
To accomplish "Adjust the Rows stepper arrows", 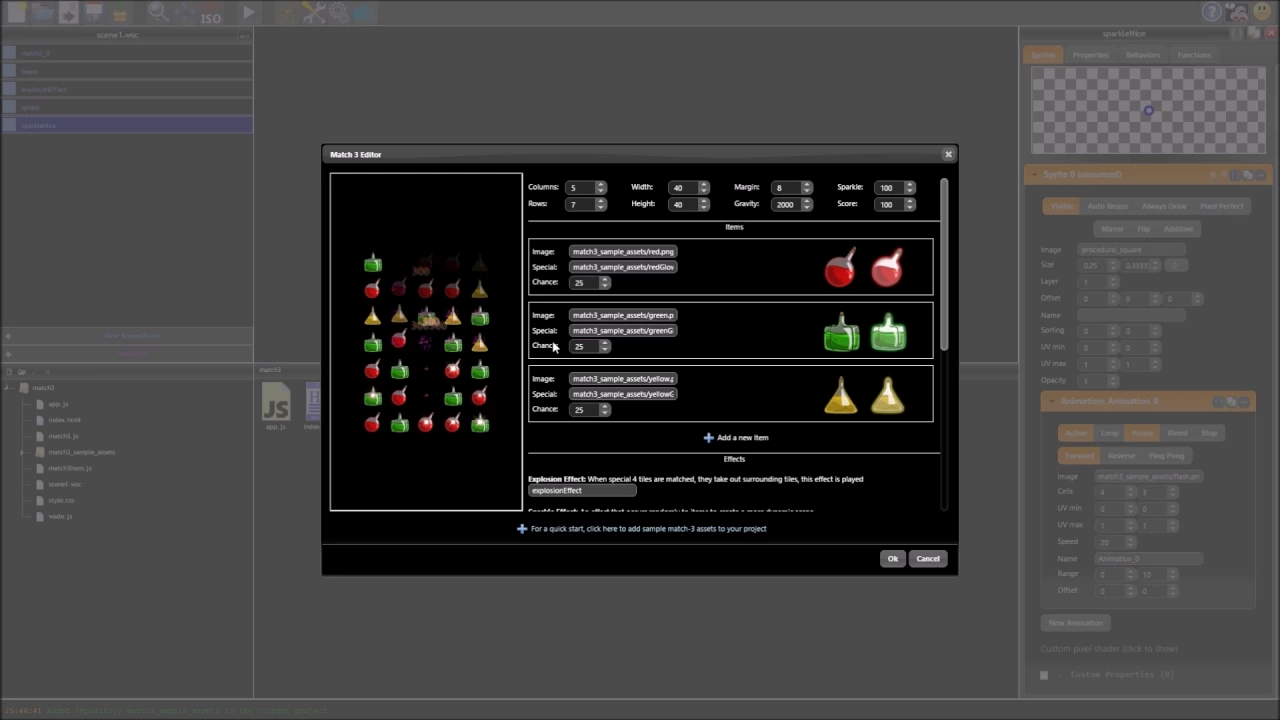I will (x=600, y=204).
